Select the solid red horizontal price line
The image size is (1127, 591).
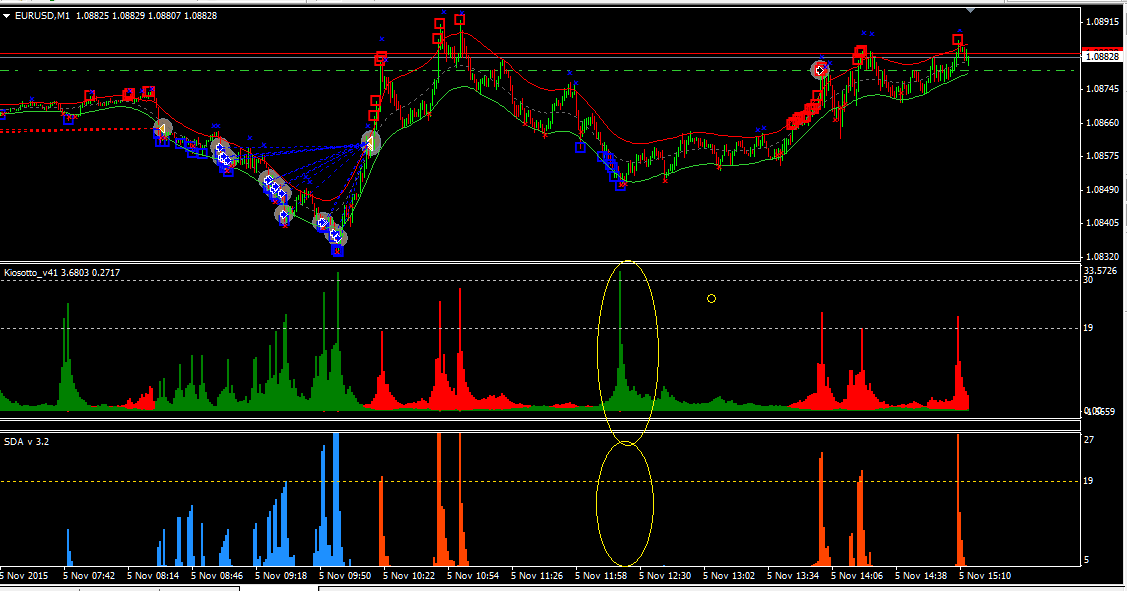pyautogui.click(x=539, y=54)
